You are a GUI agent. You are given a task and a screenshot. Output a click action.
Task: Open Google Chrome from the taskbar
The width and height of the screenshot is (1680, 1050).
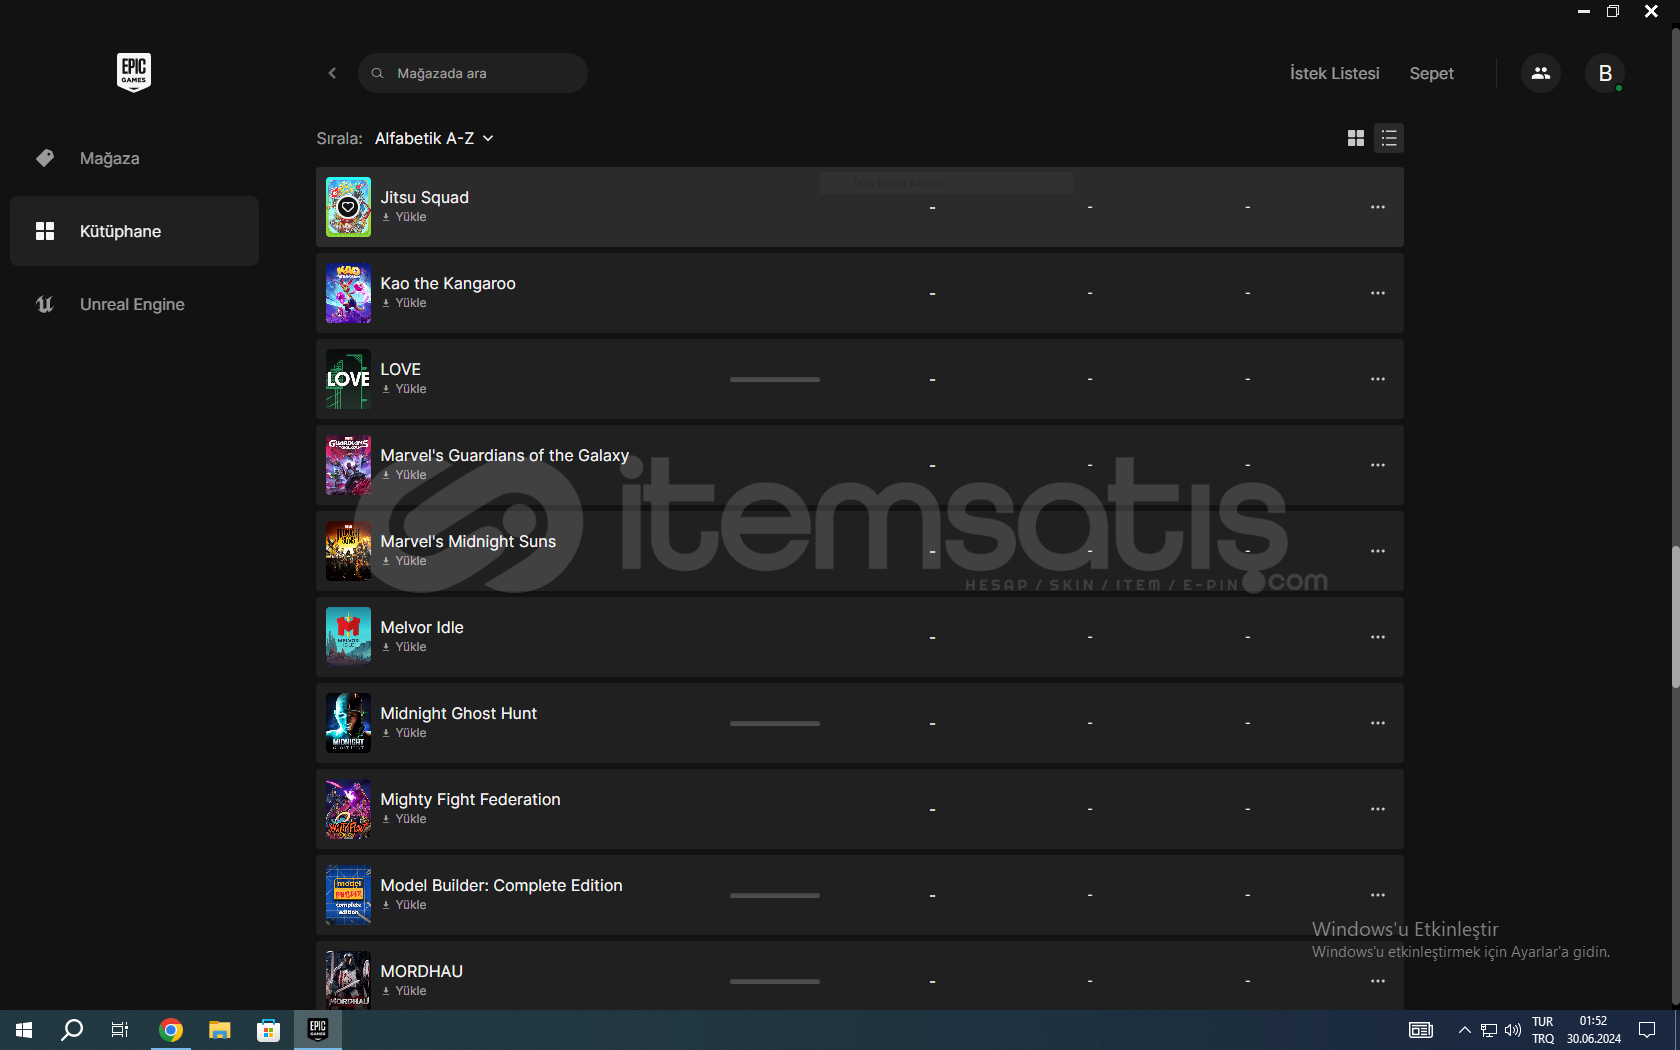click(171, 1030)
